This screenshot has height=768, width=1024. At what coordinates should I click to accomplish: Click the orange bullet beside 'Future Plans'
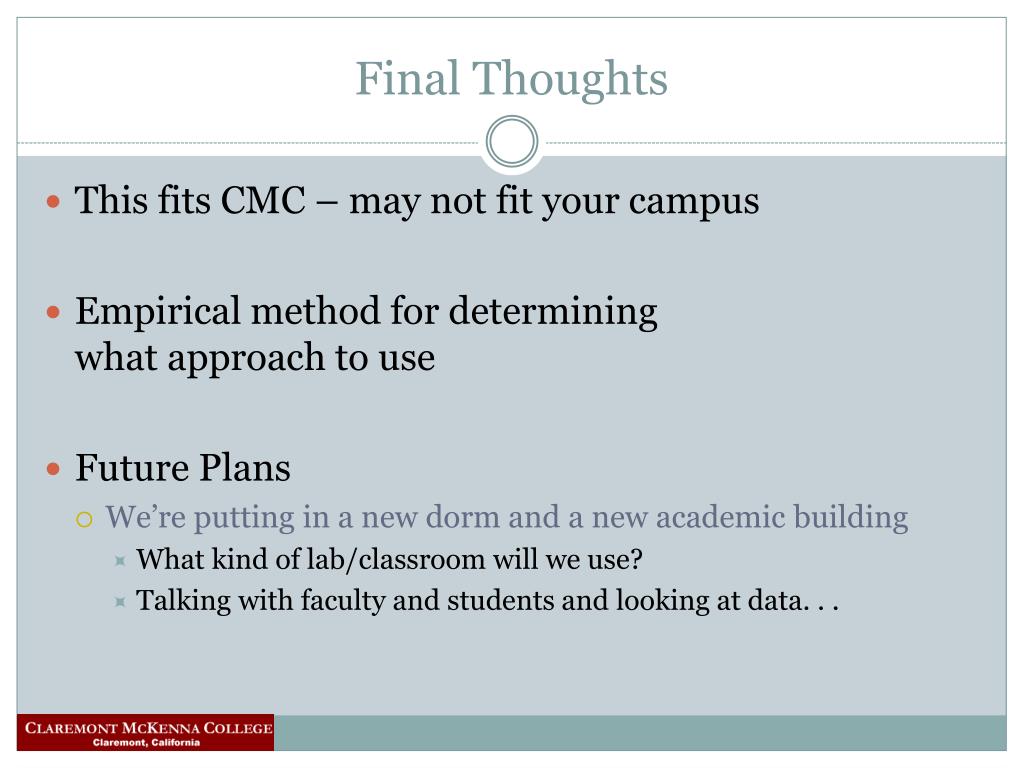[x=54, y=469]
